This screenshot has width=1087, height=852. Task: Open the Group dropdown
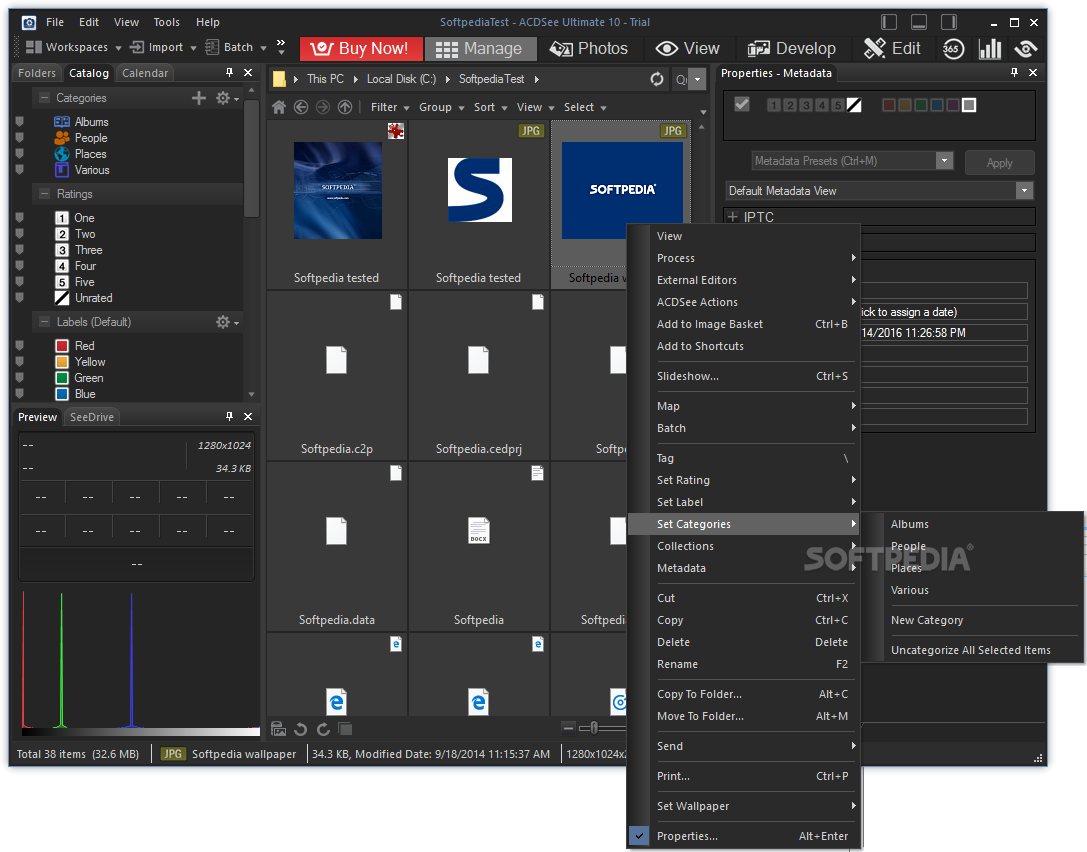point(442,107)
